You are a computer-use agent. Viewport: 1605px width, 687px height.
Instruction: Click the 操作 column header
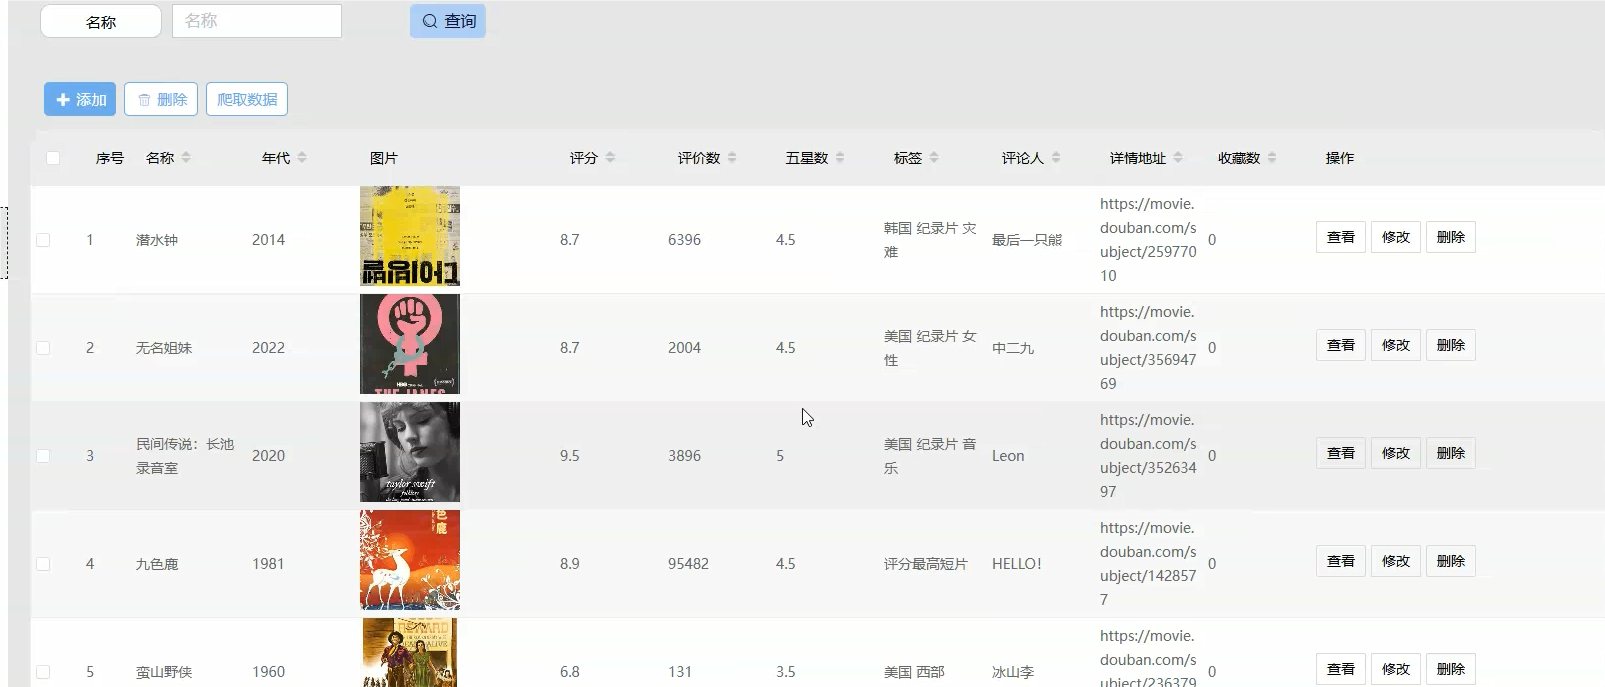(x=1340, y=158)
